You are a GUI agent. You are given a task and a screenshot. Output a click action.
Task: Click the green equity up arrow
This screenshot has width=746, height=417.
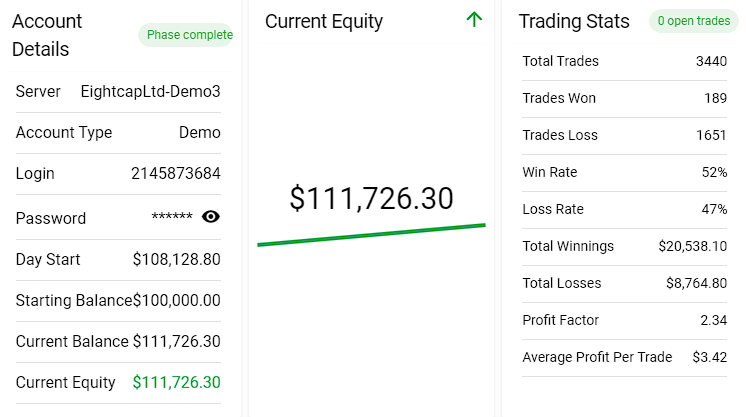474,19
